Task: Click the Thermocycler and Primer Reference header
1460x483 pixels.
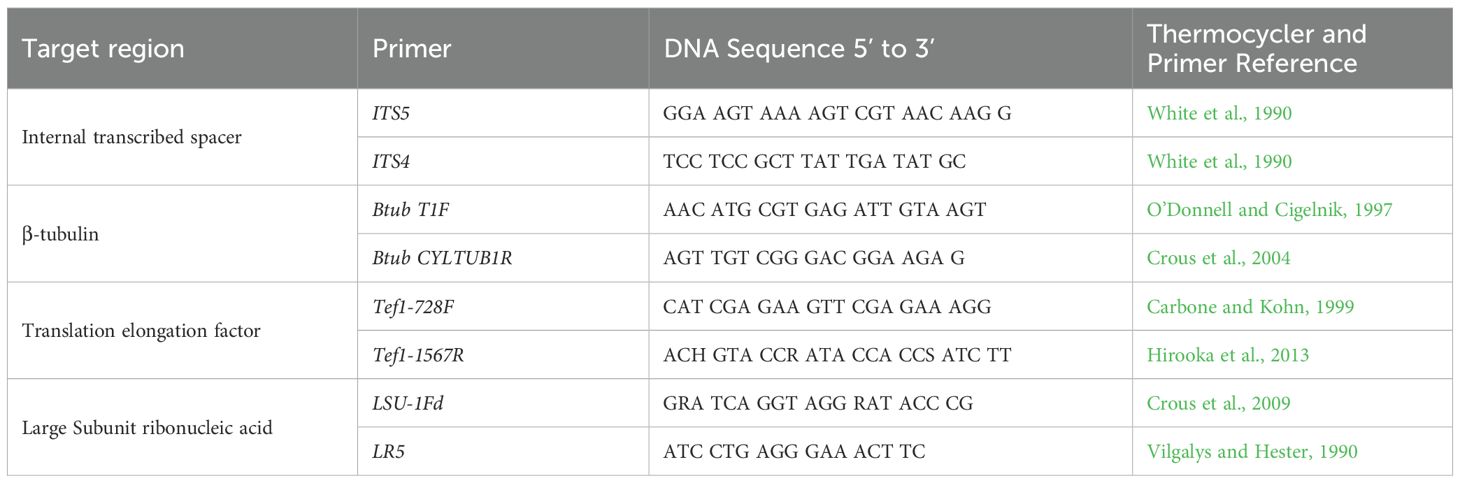Action: pos(1256,49)
